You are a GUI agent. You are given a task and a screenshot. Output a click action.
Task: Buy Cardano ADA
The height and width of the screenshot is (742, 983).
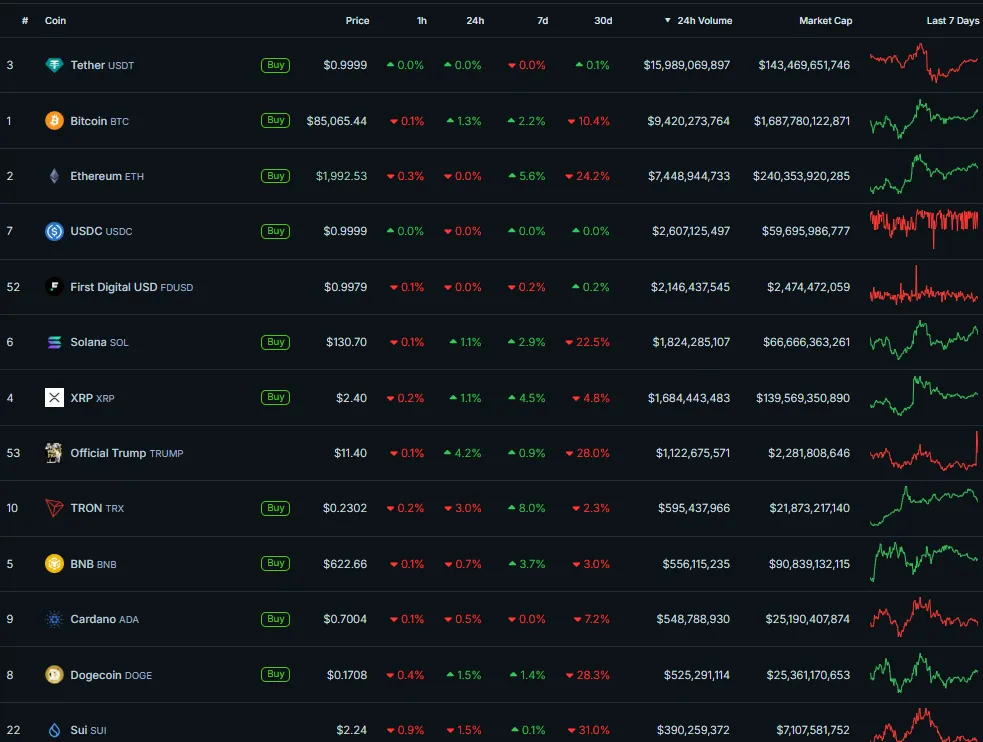pos(275,619)
